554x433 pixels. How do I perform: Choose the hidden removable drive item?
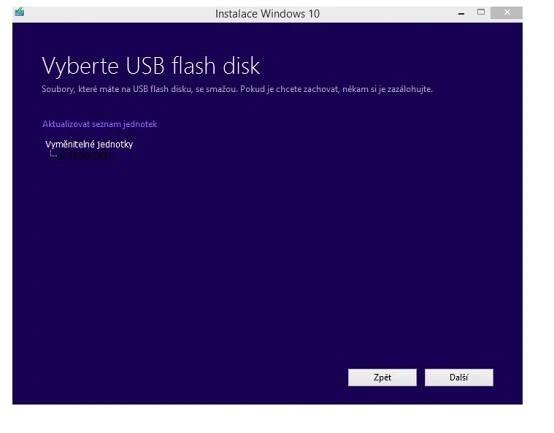[84, 155]
